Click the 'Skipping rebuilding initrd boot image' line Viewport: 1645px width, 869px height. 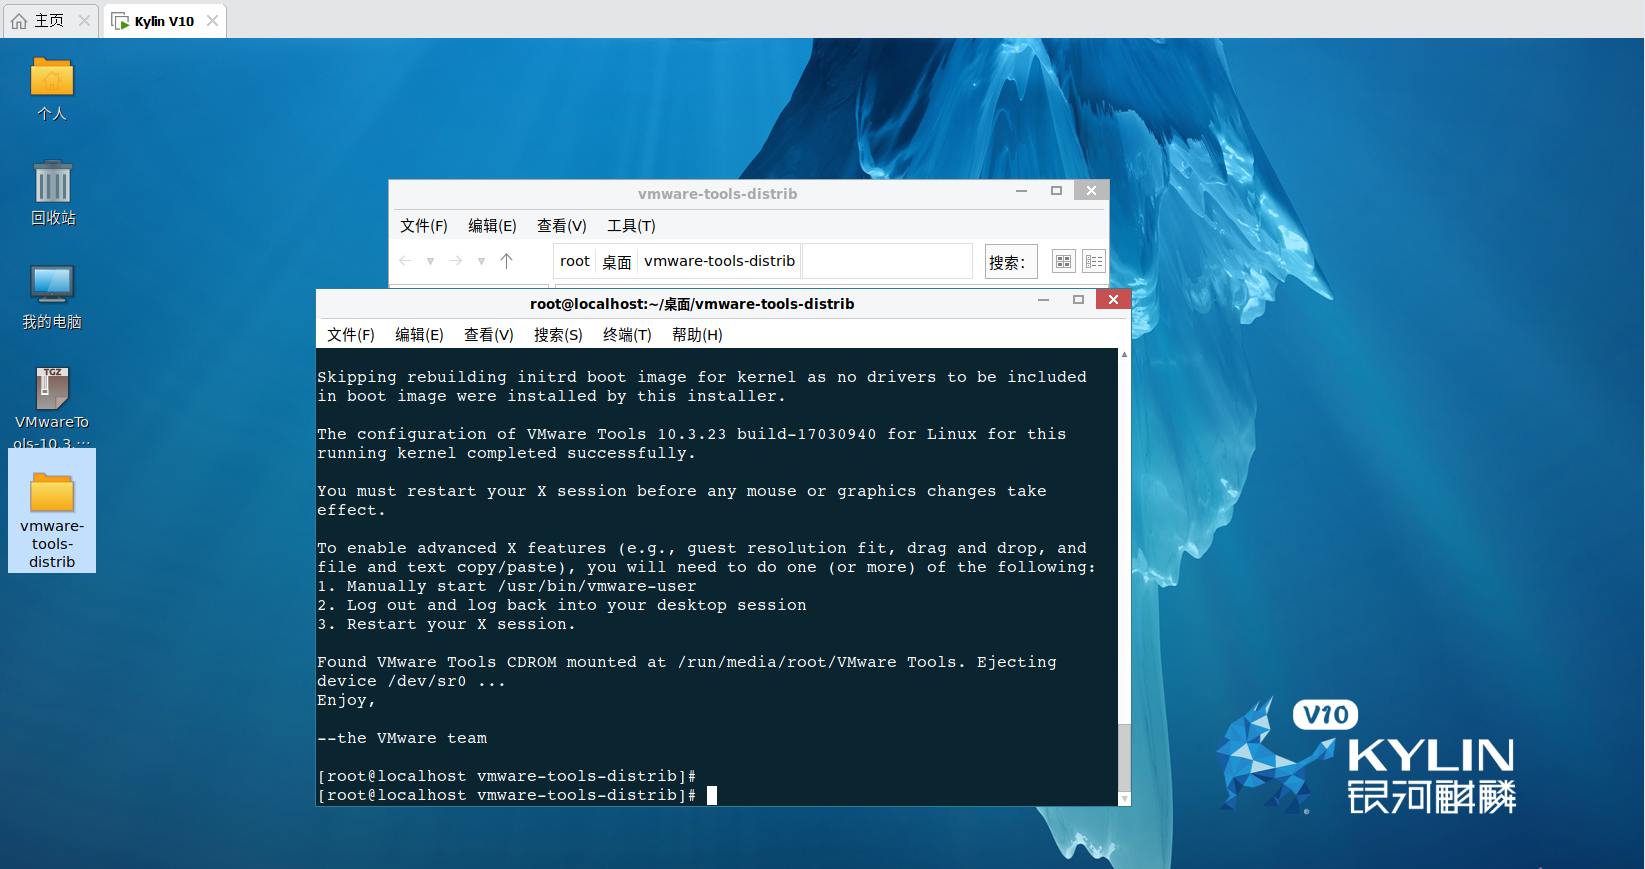(701, 377)
